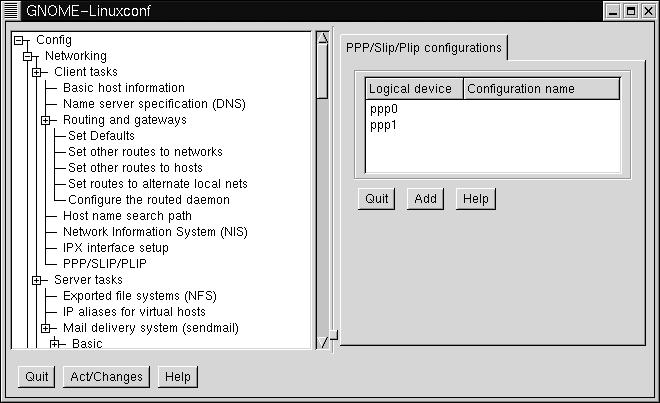Open Set other routes to networks
660x403 pixels.
pyautogui.click(x=145, y=152)
